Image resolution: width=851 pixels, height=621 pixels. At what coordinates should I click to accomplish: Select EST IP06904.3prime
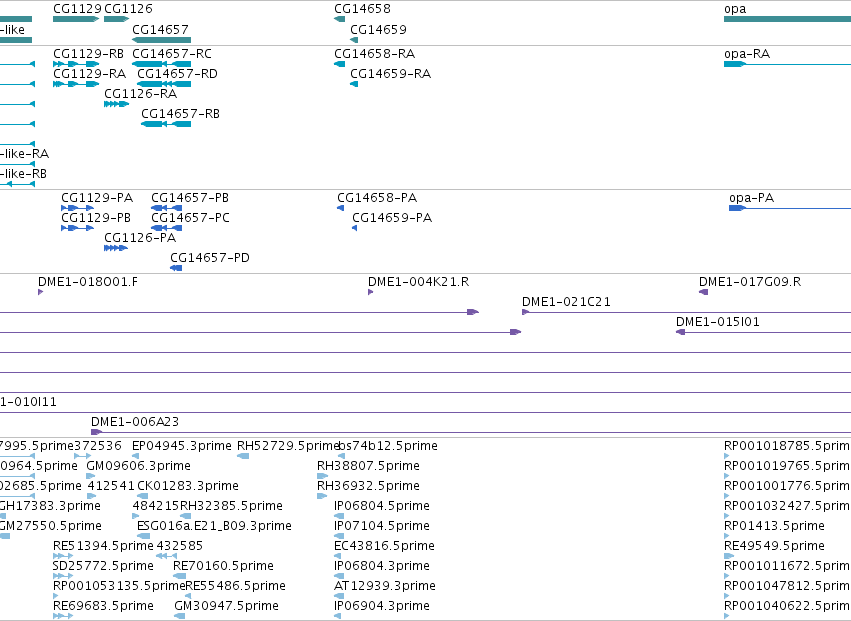click(382, 606)
